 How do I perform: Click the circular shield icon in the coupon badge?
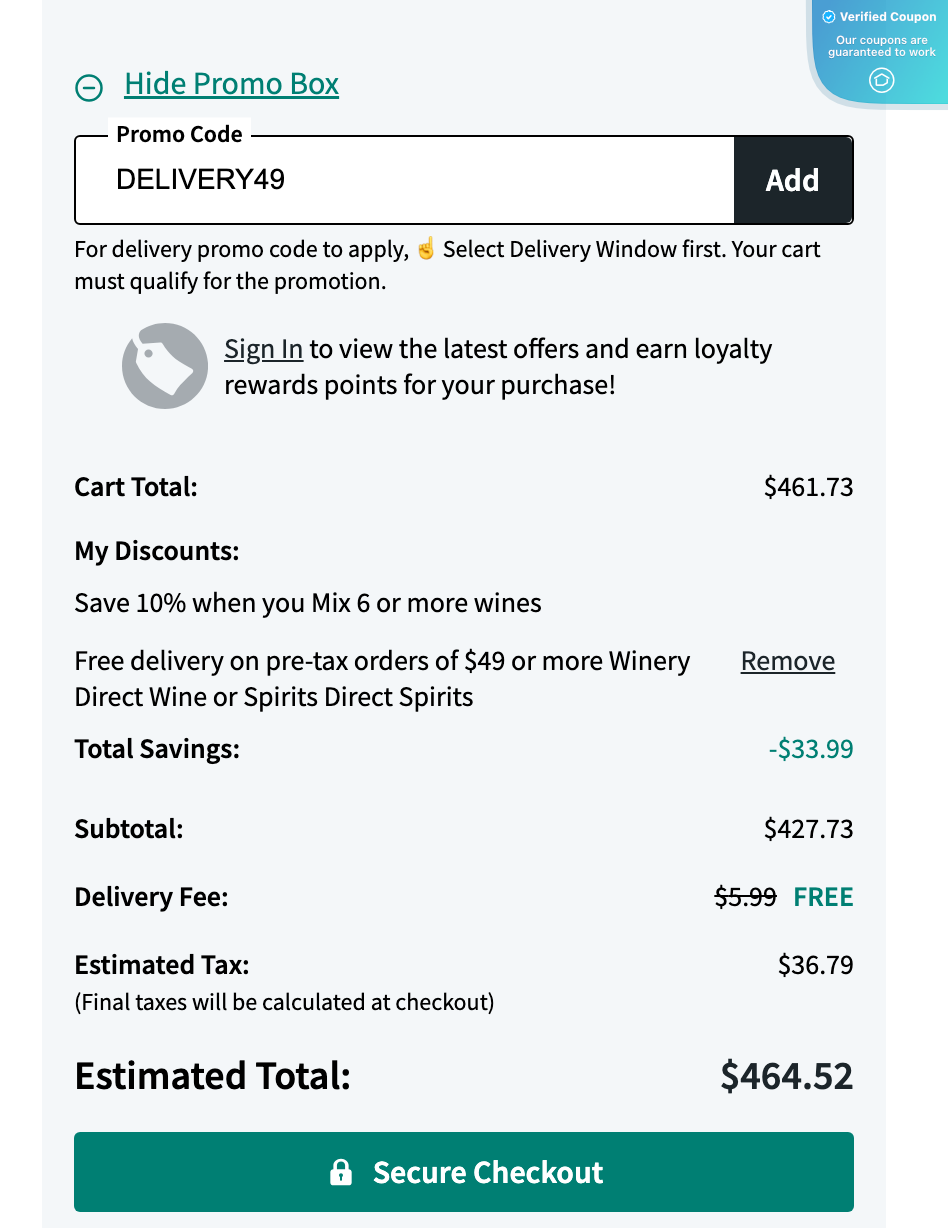(x=881, y=80)
